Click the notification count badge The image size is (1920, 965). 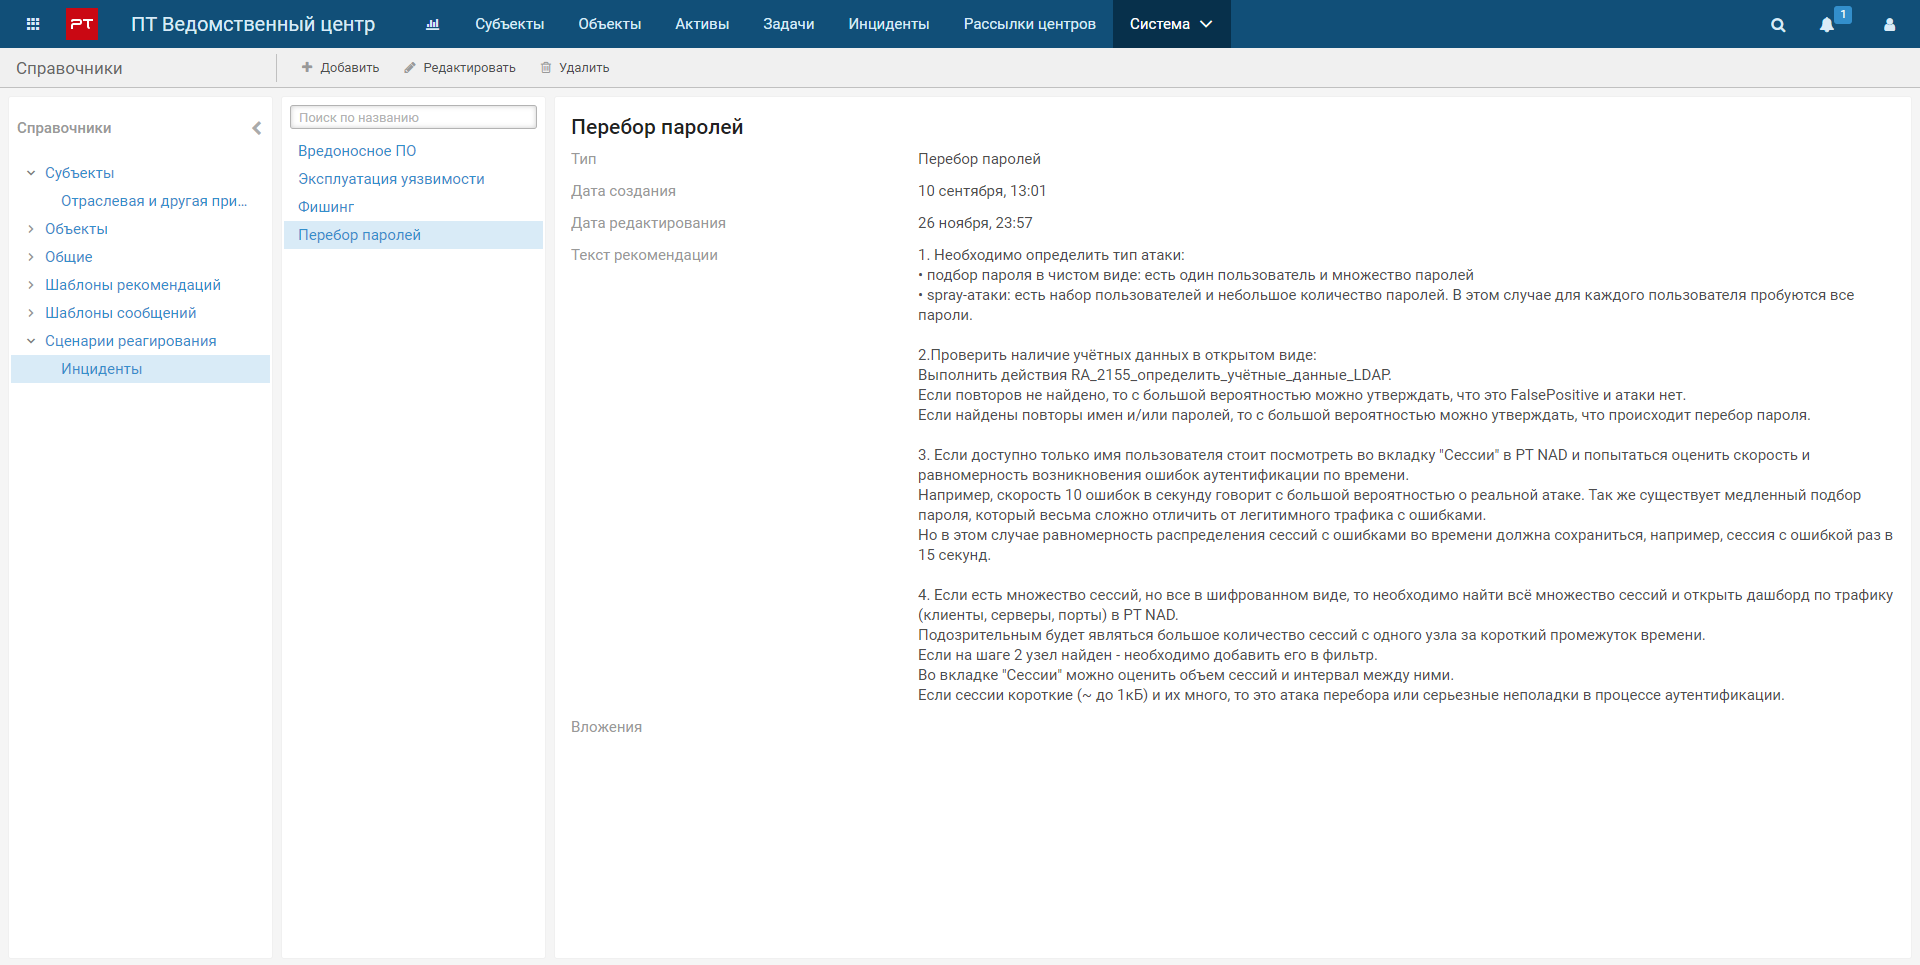coord(1843,15)
